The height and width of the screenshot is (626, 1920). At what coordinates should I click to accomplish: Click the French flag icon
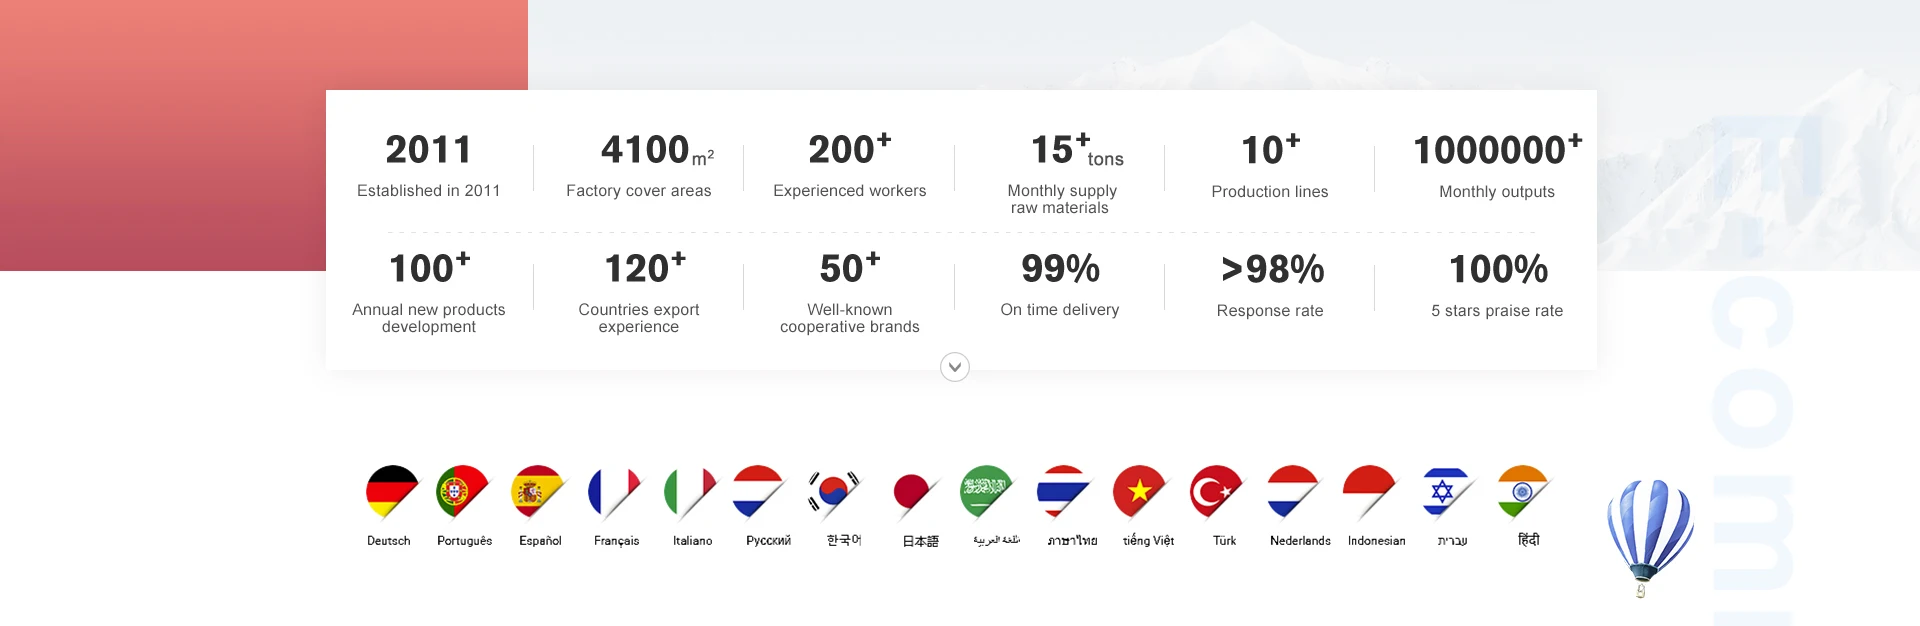click(613, 491)
